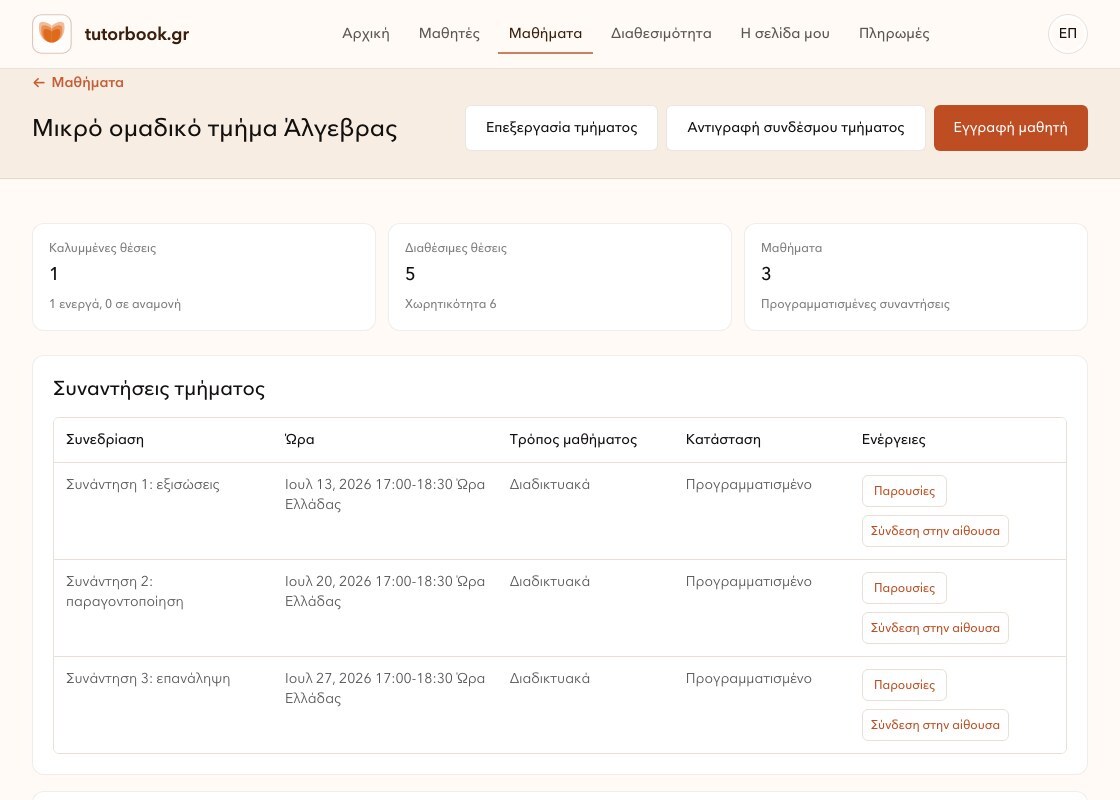Screen dimensions: 1120x800
Task: Open the Αρχική navigation tab
Action: [x=366, y=34]
